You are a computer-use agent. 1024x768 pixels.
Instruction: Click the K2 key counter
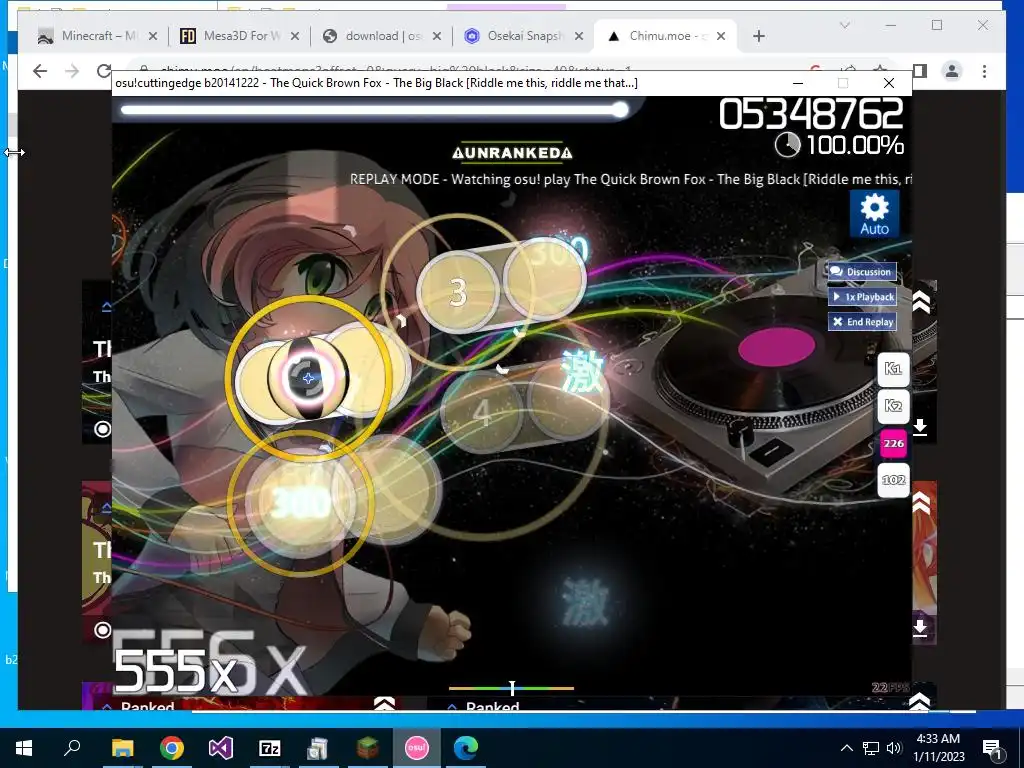click(893, 406)
